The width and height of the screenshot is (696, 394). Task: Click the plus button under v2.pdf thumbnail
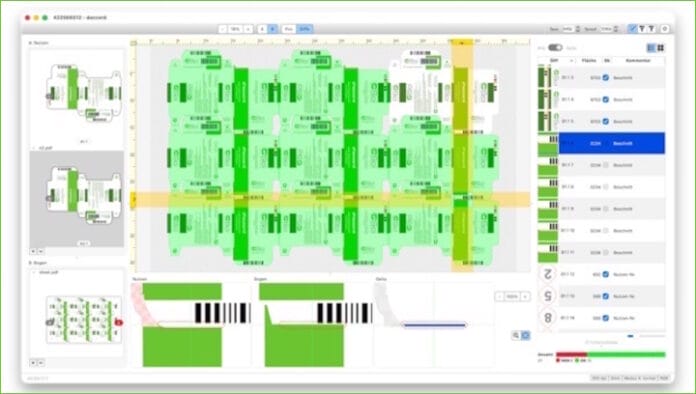point(33,251)
